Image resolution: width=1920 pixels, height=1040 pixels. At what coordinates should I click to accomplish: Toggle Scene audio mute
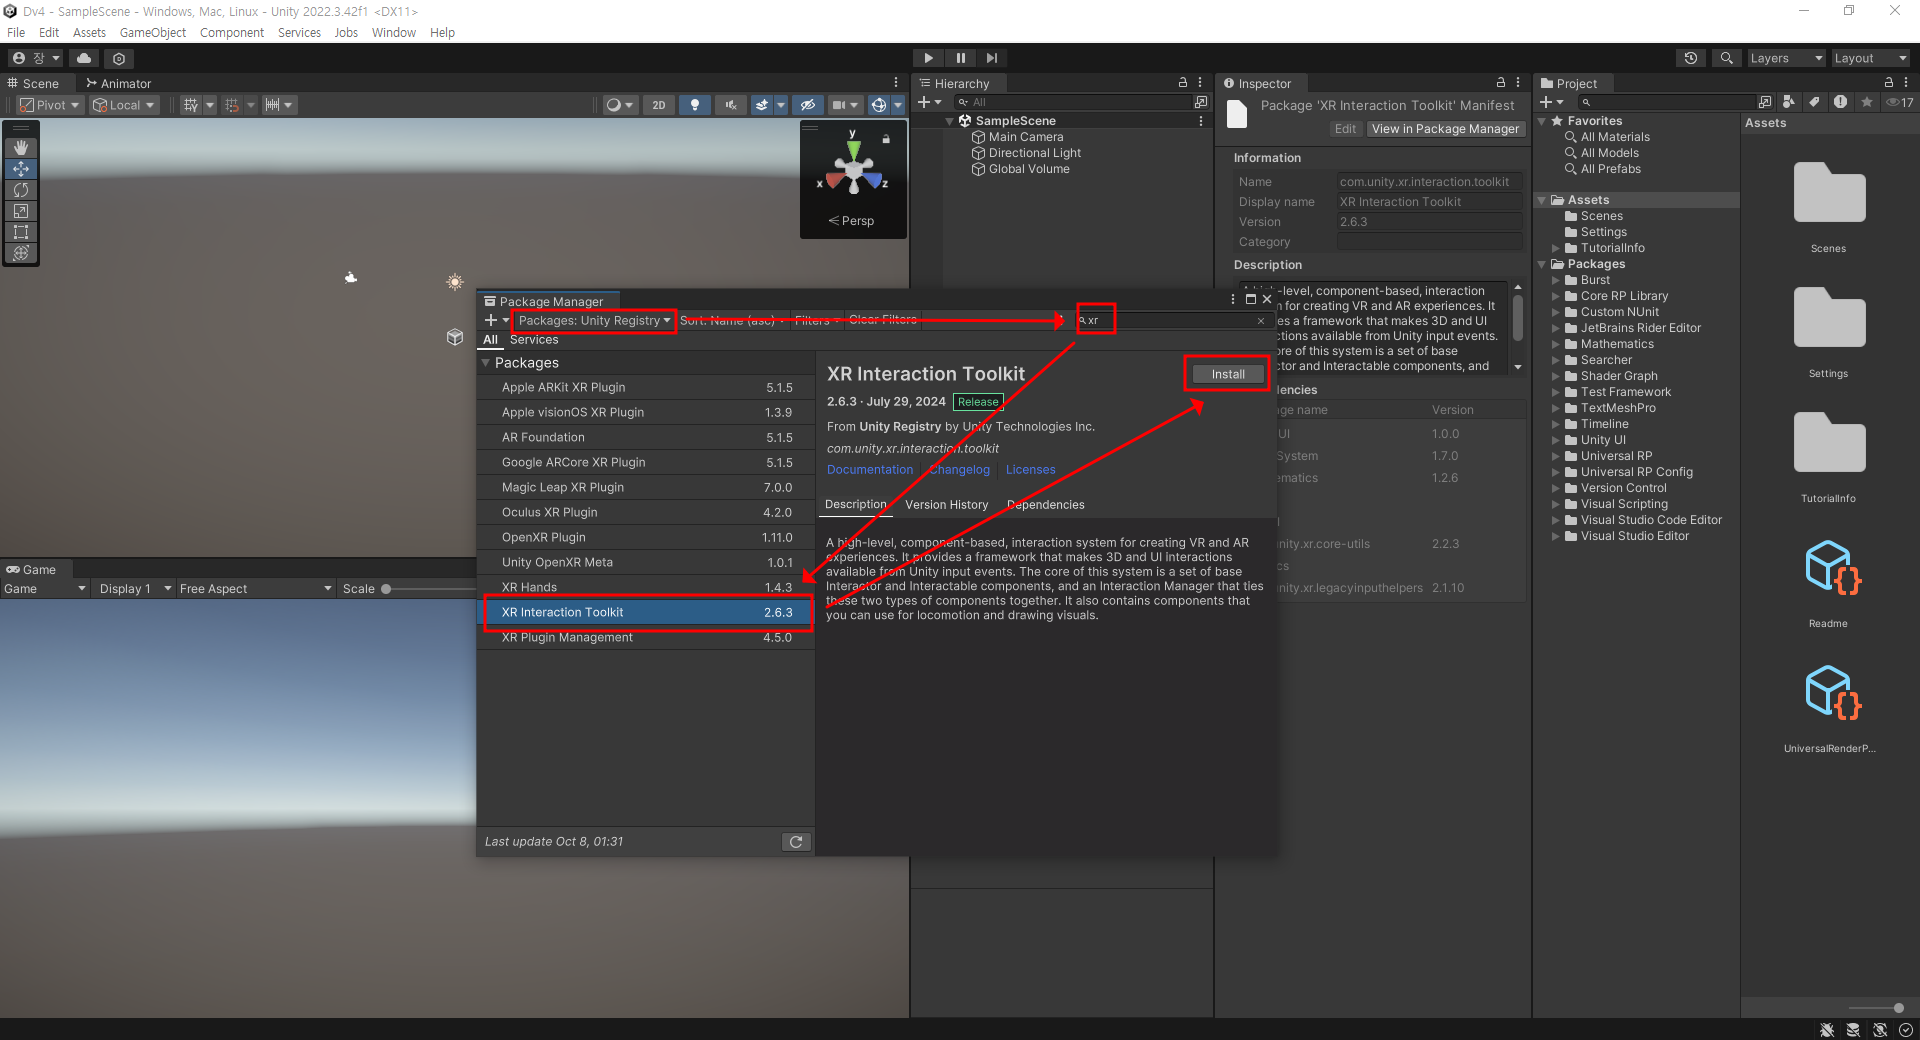coord(731,105)
